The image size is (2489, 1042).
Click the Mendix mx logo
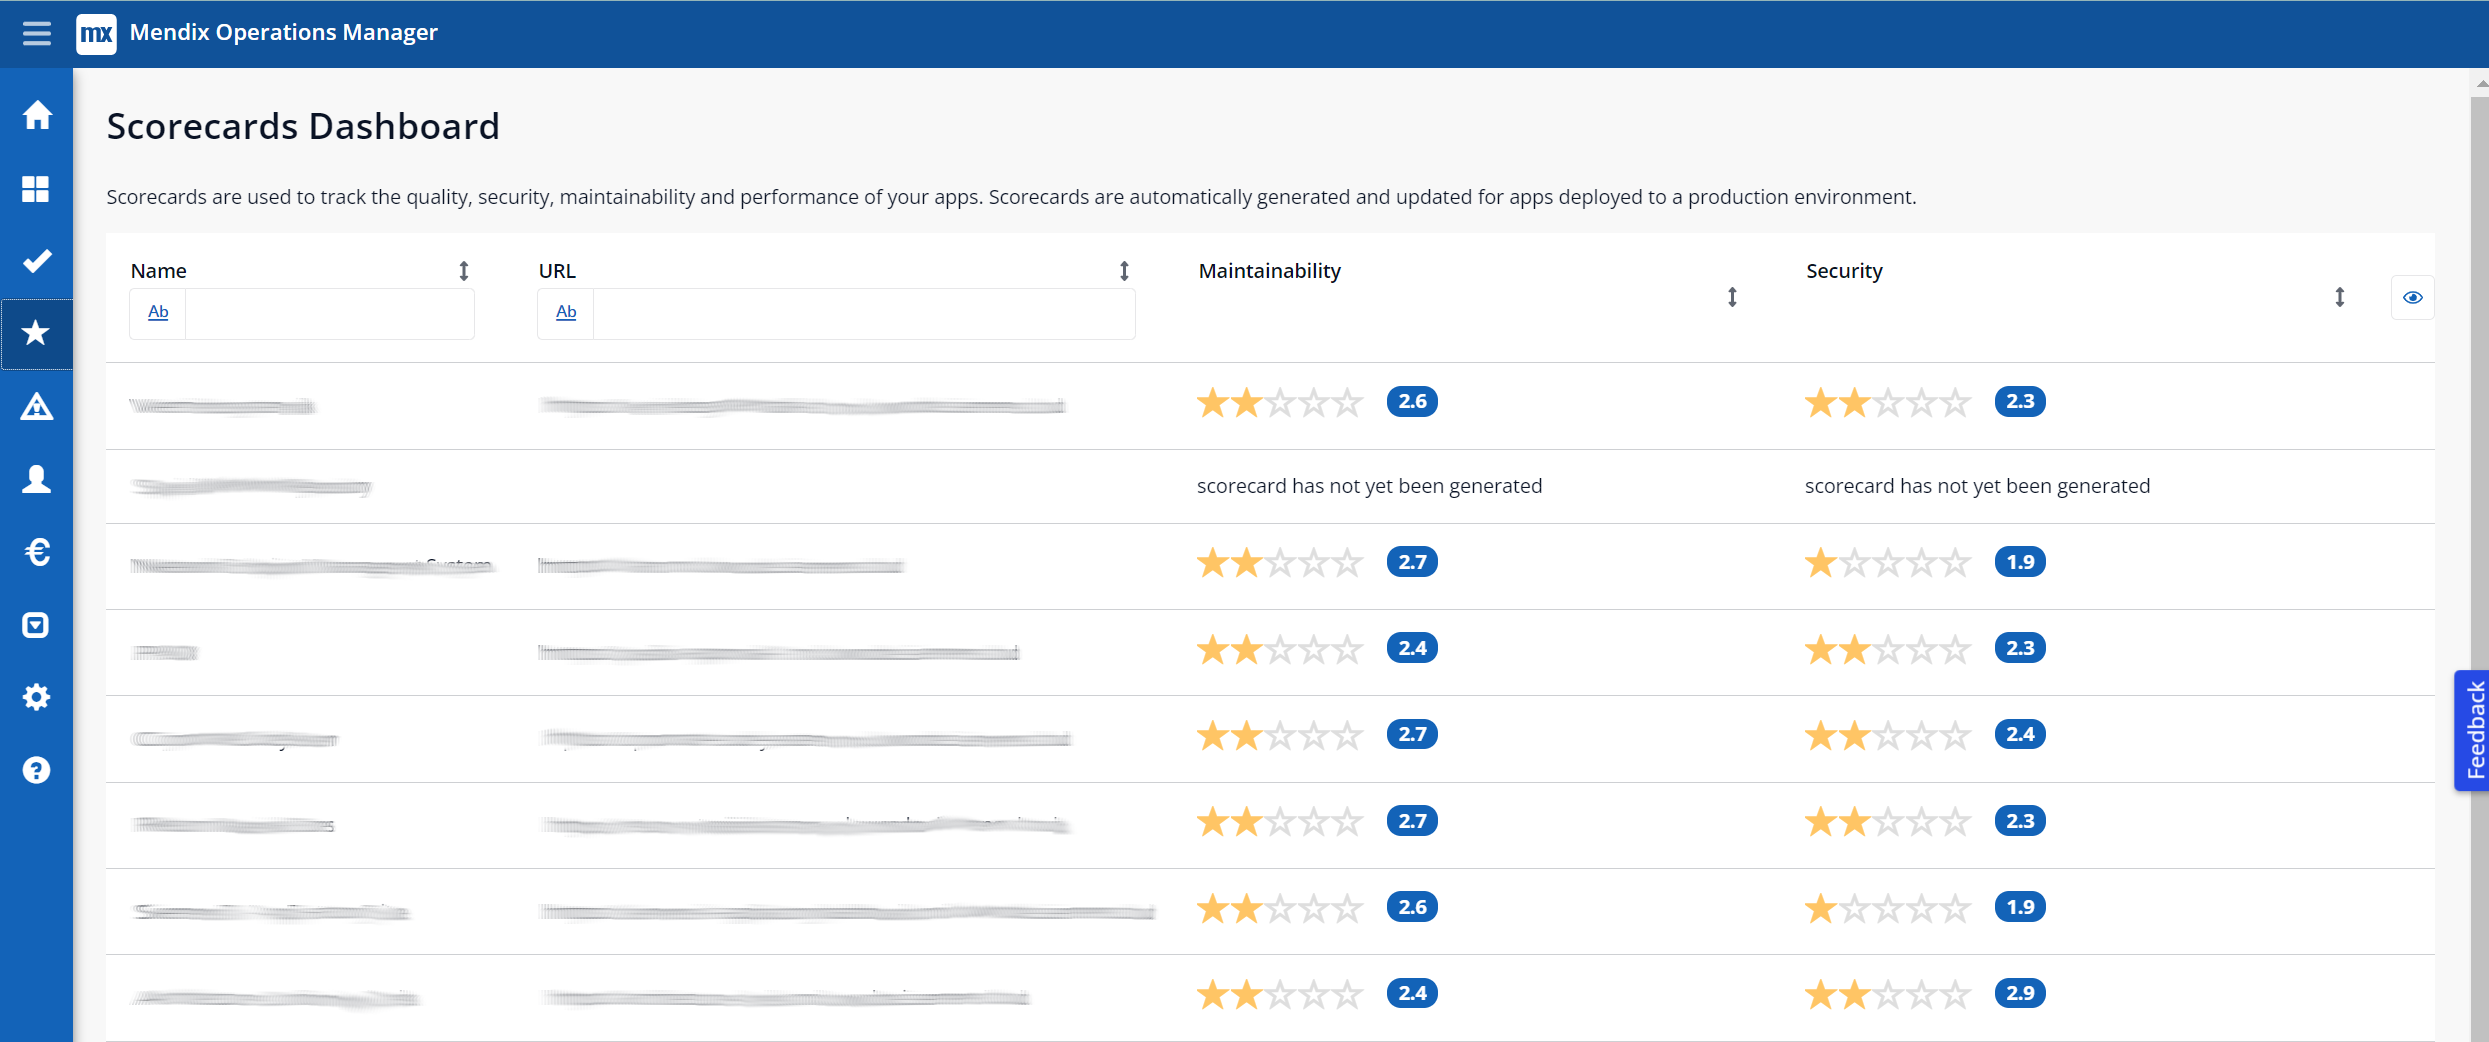tap(96, 33)
